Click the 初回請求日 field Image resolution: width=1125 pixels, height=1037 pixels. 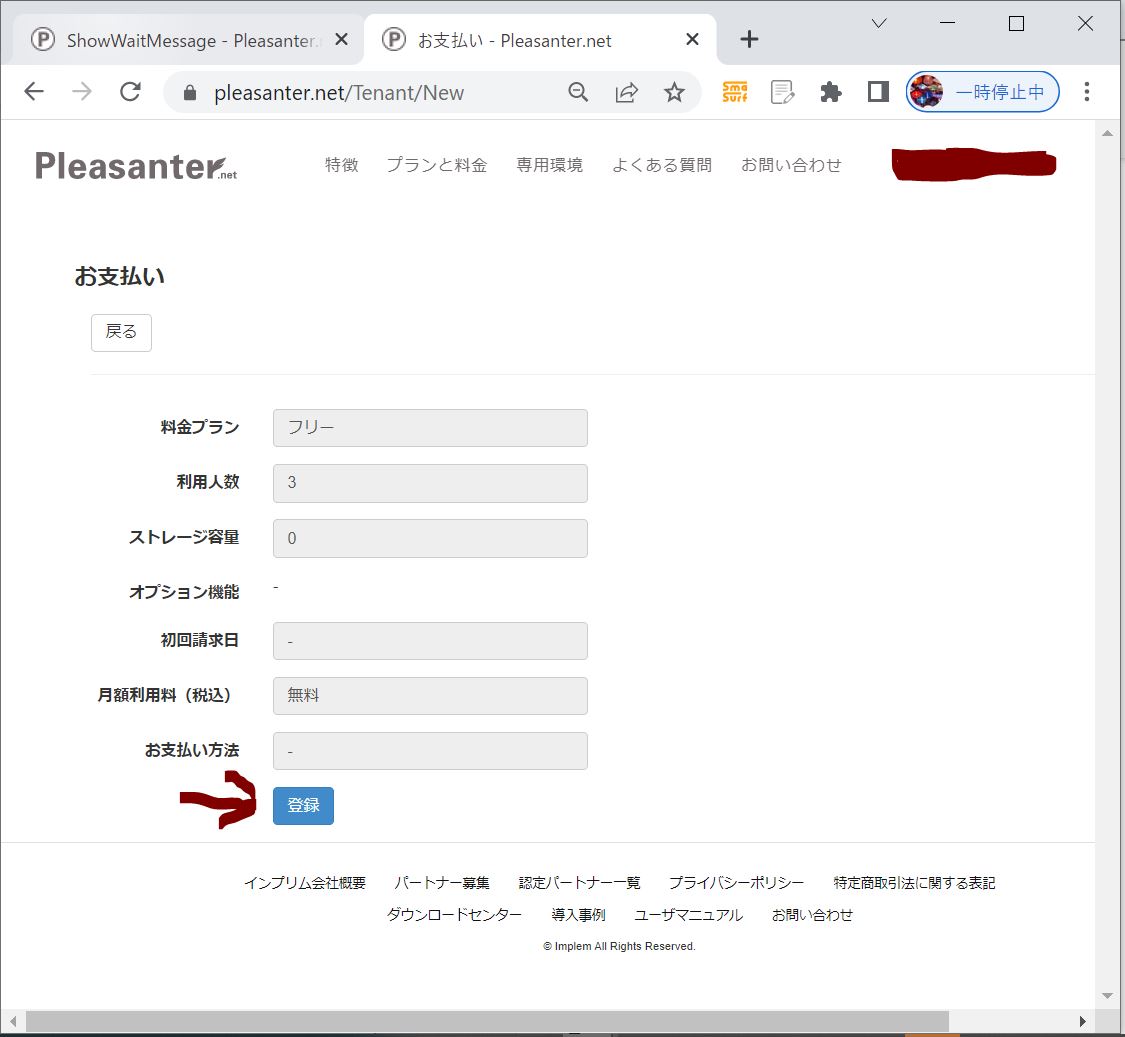tap(430, 641)
